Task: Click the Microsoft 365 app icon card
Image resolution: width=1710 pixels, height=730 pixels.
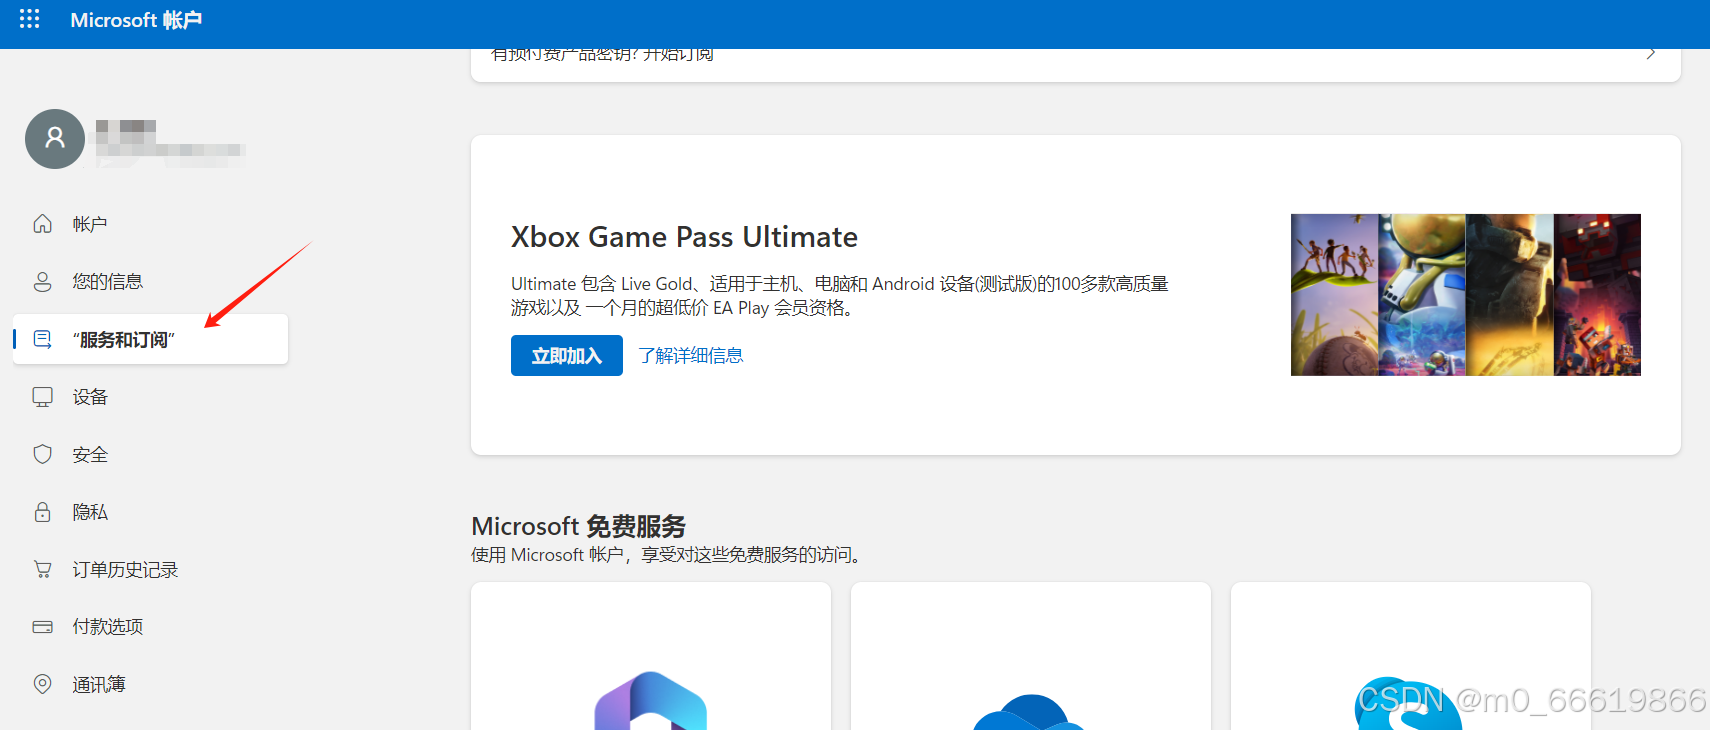Action: (x=651, y=656)
